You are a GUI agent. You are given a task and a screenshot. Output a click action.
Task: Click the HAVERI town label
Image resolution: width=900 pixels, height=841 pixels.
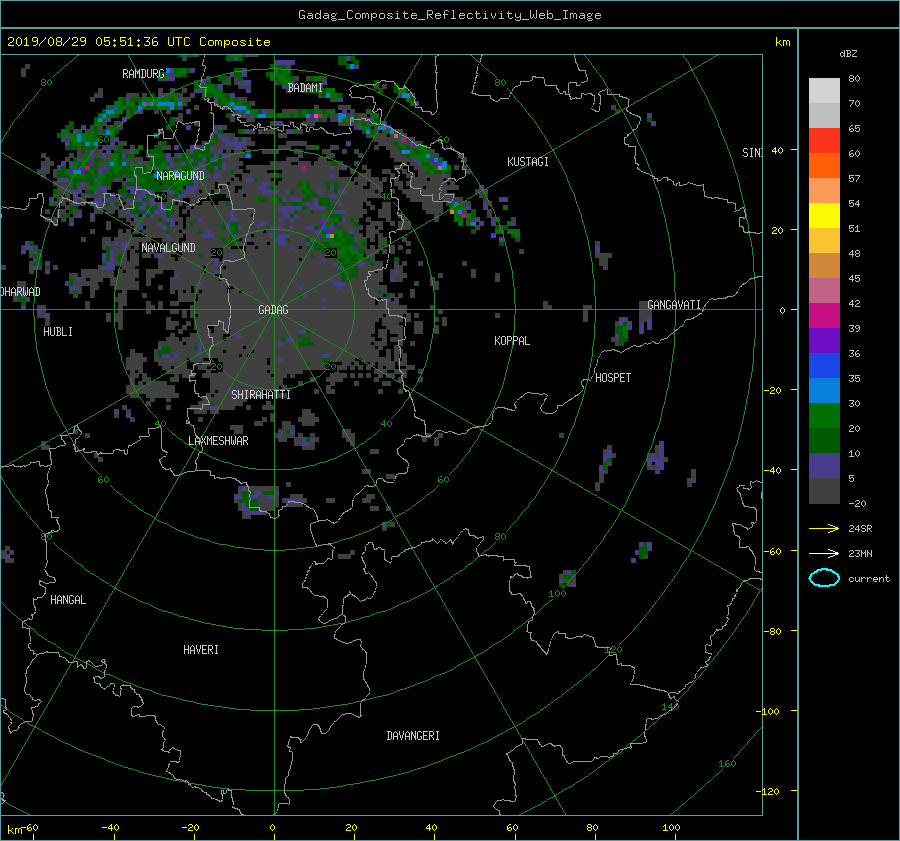(201, 650)
